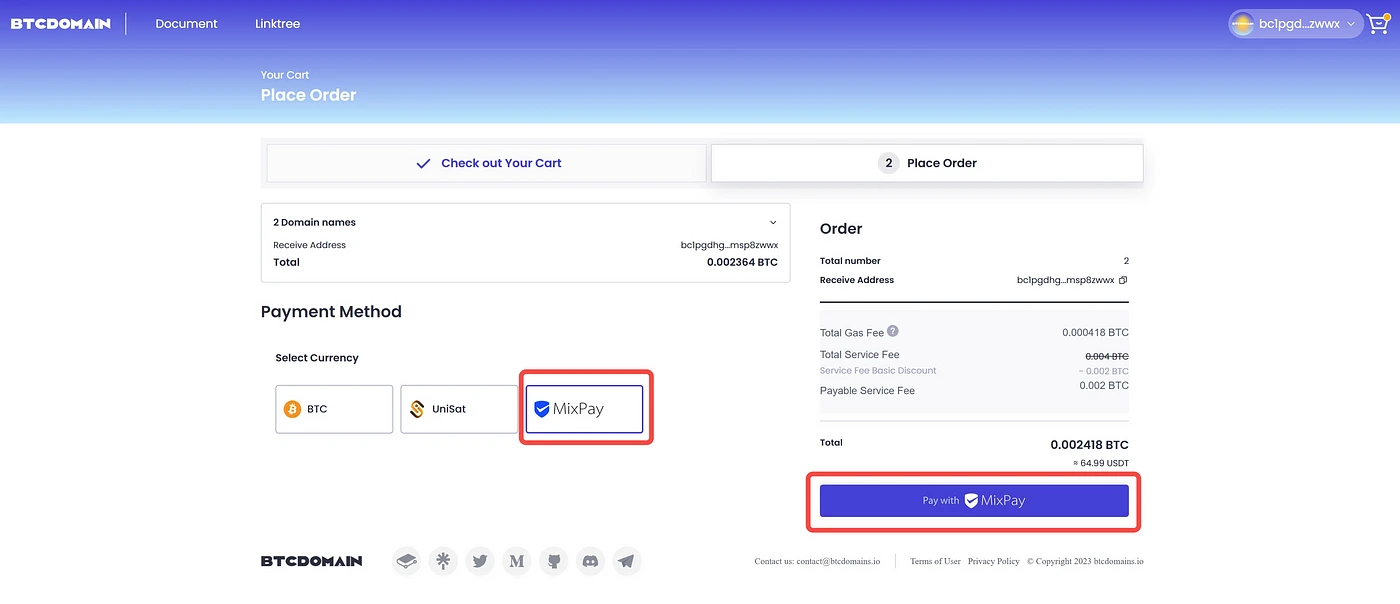1400x604 pixels.
Task: Show Total Gas Fee help tooltip
Action: (x=893, y=331)
